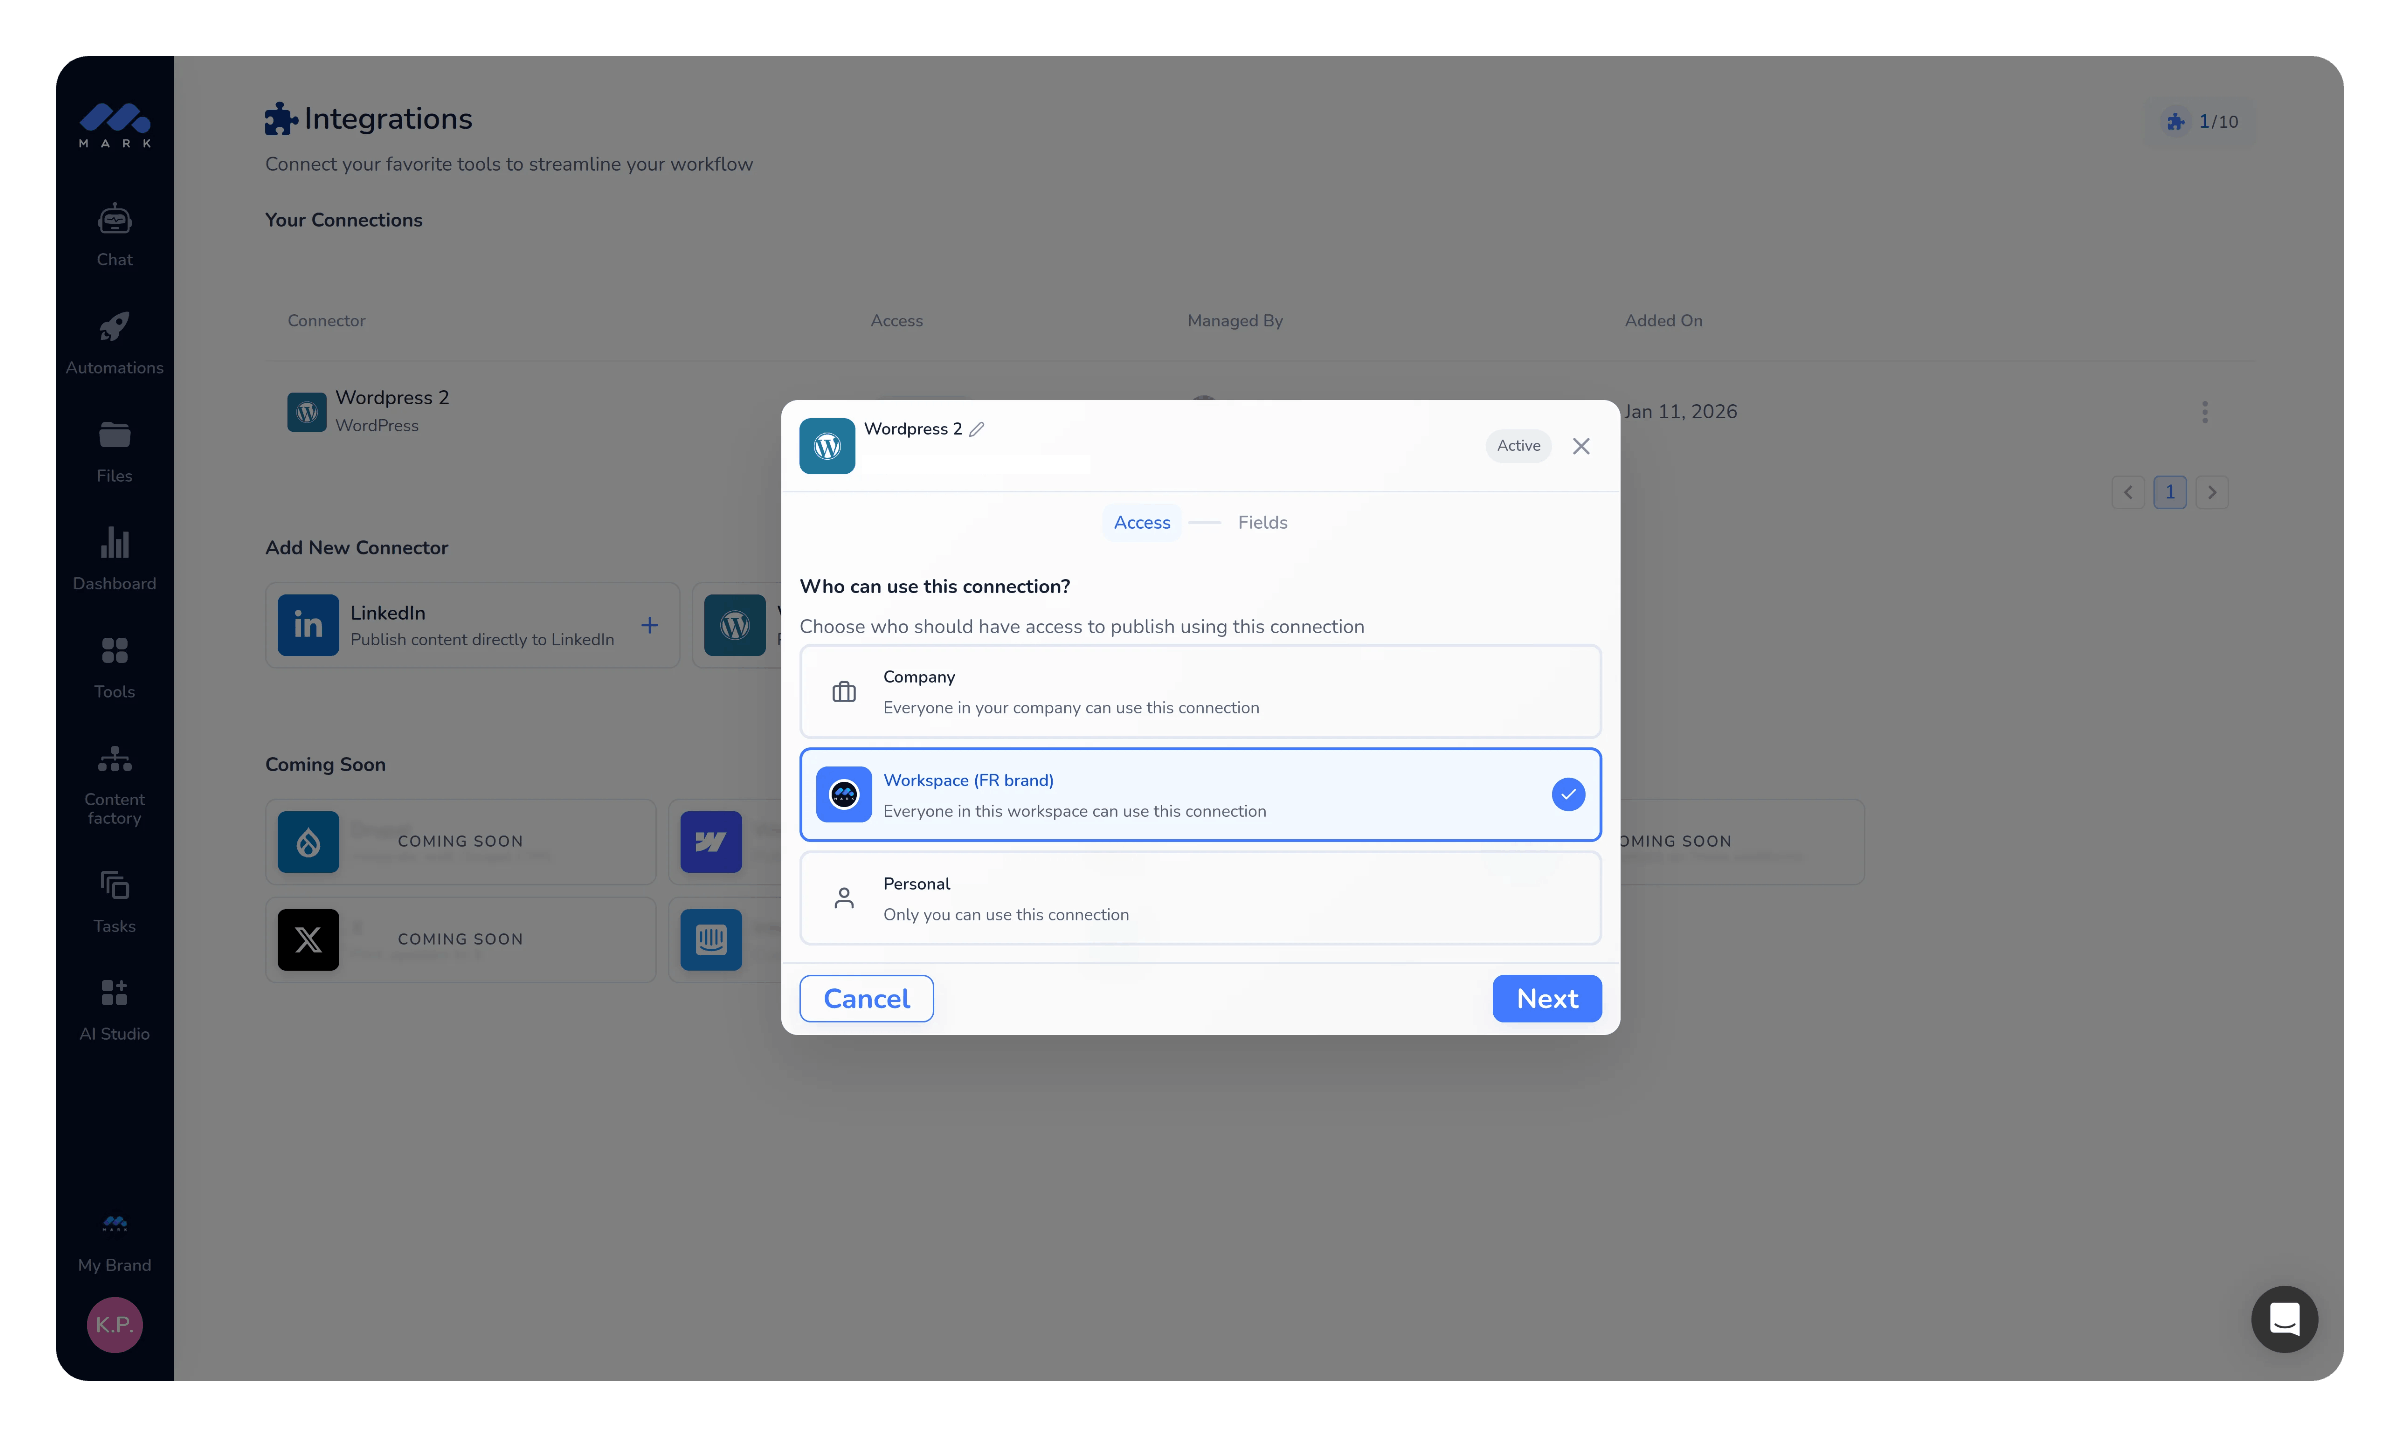This screenshot has width=2400, height=1435.
Task: Go to next page of connections
Action: pyautogui.click(x=2212, y=492)
